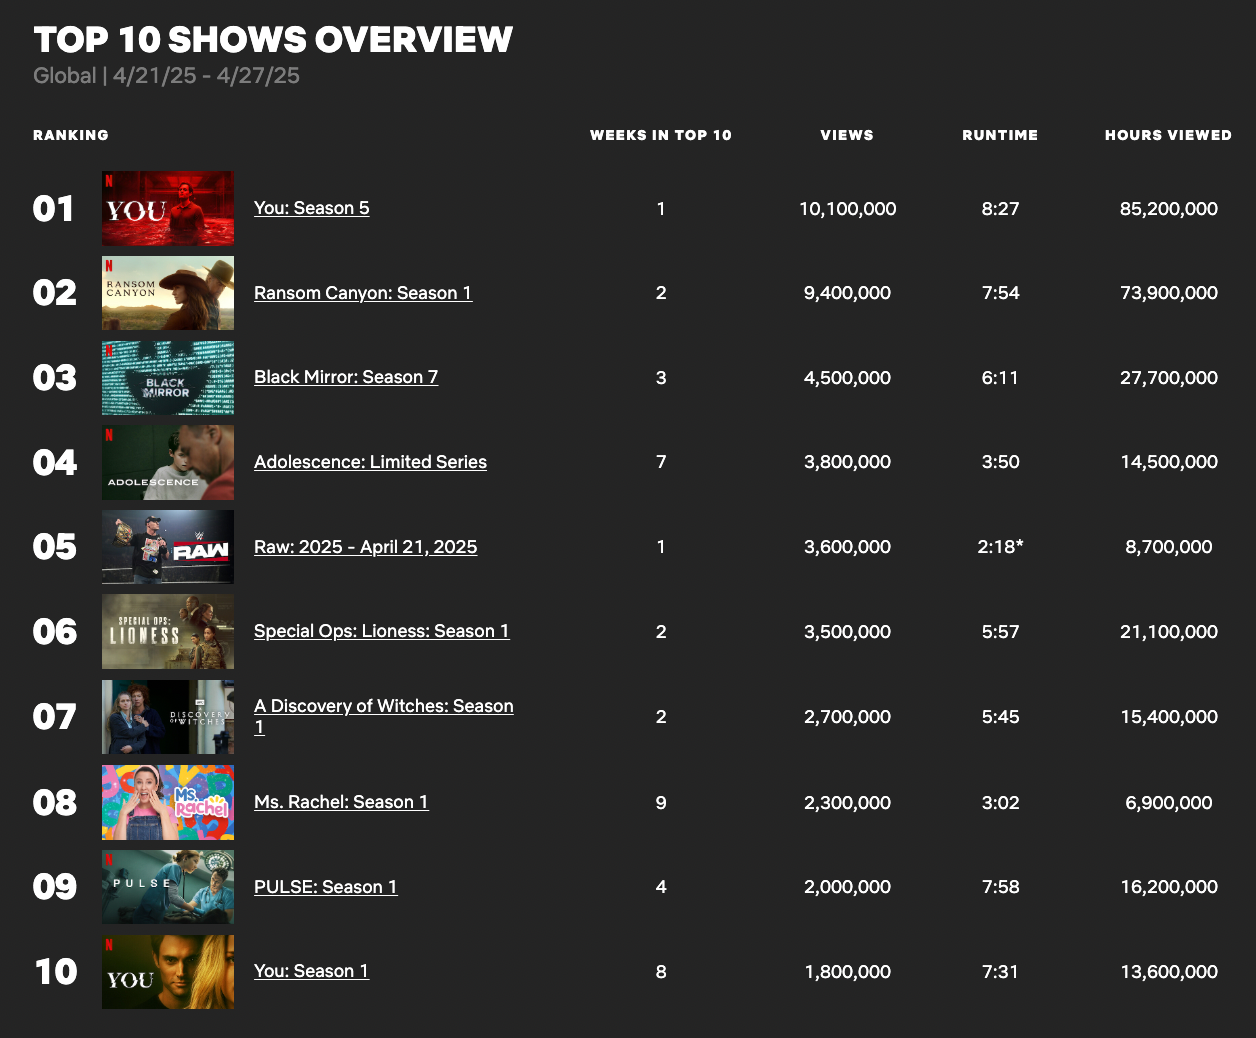Click the WWE Raw poster thumbnail
This screenshot has height=1038, width=1256.
pyautogui.click(x=168, y=547)
